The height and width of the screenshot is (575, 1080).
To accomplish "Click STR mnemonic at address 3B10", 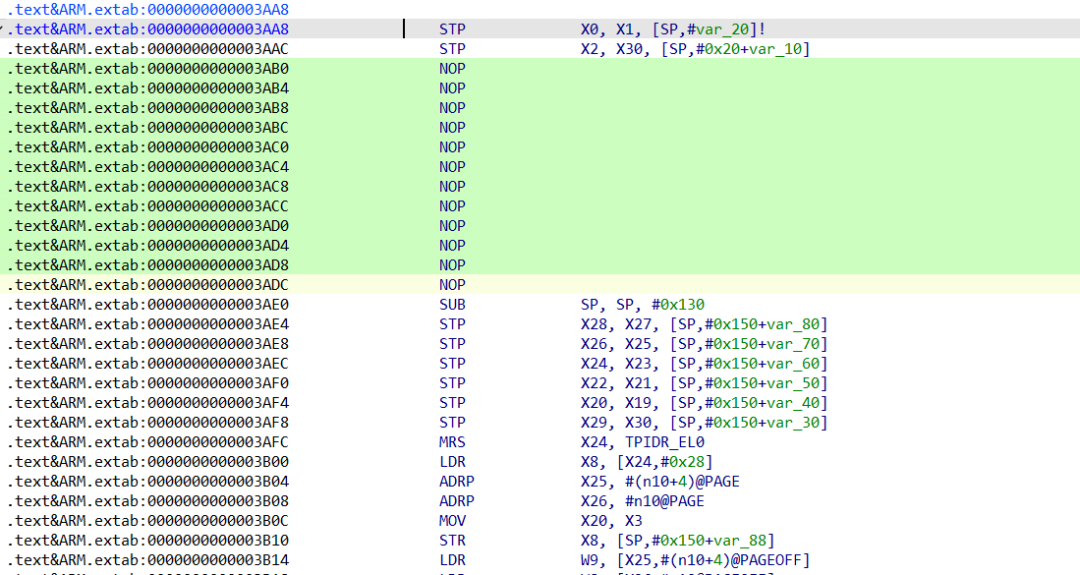I will 453,540.
